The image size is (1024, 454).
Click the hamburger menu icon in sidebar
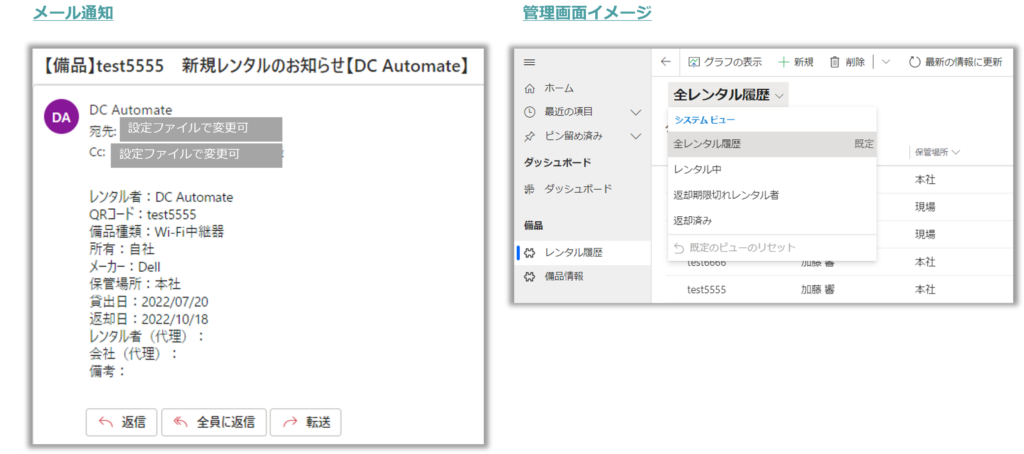530,62
